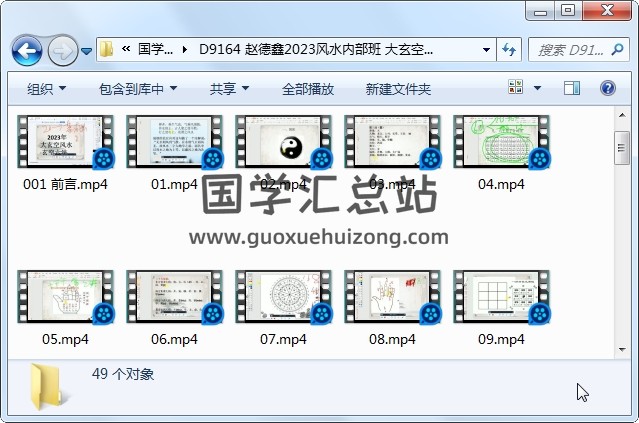This screenshot has height=423, width=639.
Task: Select the 05.mp4 video thumbnail
Action: tap(65, 297)
